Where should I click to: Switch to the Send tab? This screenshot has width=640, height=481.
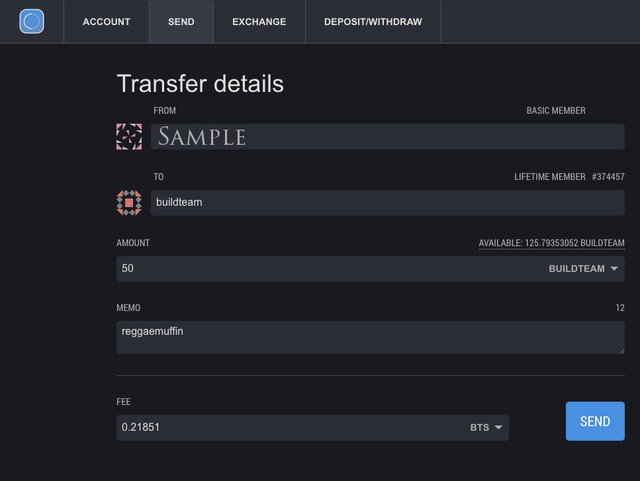point(181,22)
